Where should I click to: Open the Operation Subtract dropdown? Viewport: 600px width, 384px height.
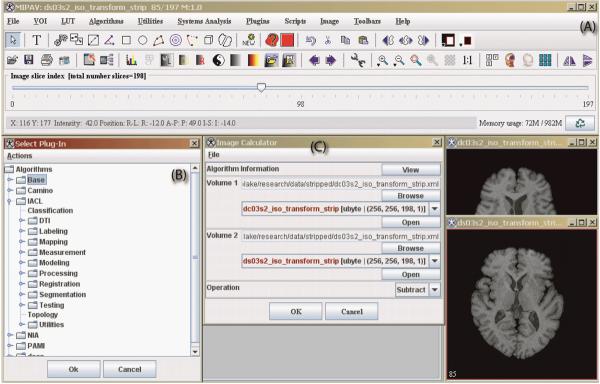[x=435, y=290]
